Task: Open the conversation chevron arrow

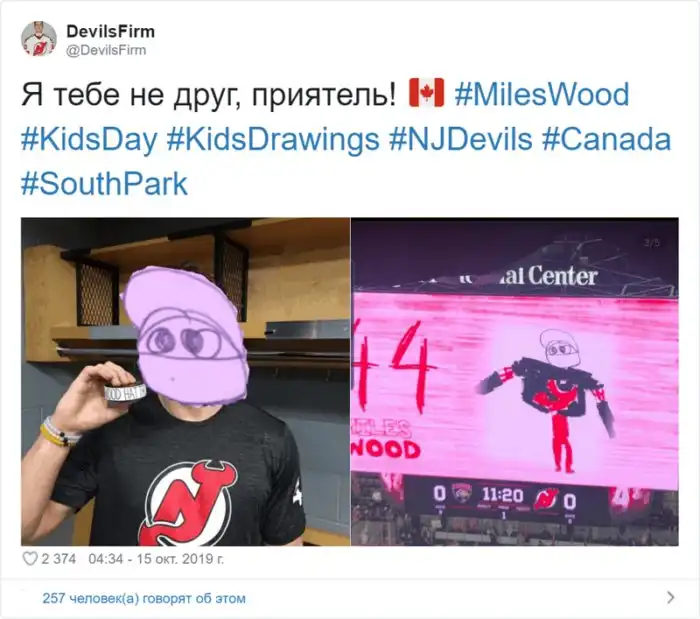Action: (x=670, y=597)
